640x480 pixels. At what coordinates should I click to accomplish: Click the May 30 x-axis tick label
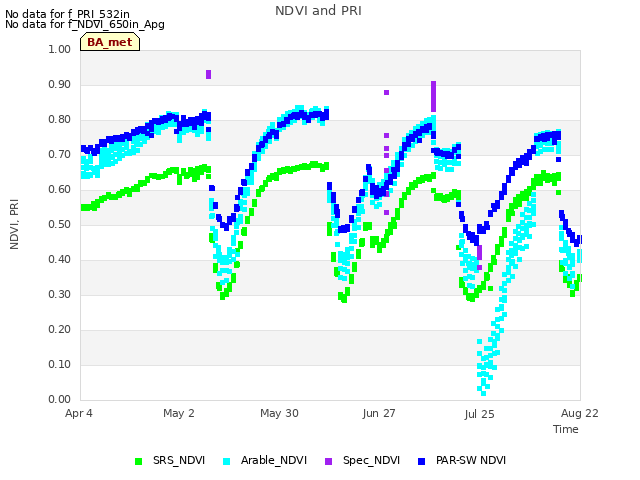[280, 413]
